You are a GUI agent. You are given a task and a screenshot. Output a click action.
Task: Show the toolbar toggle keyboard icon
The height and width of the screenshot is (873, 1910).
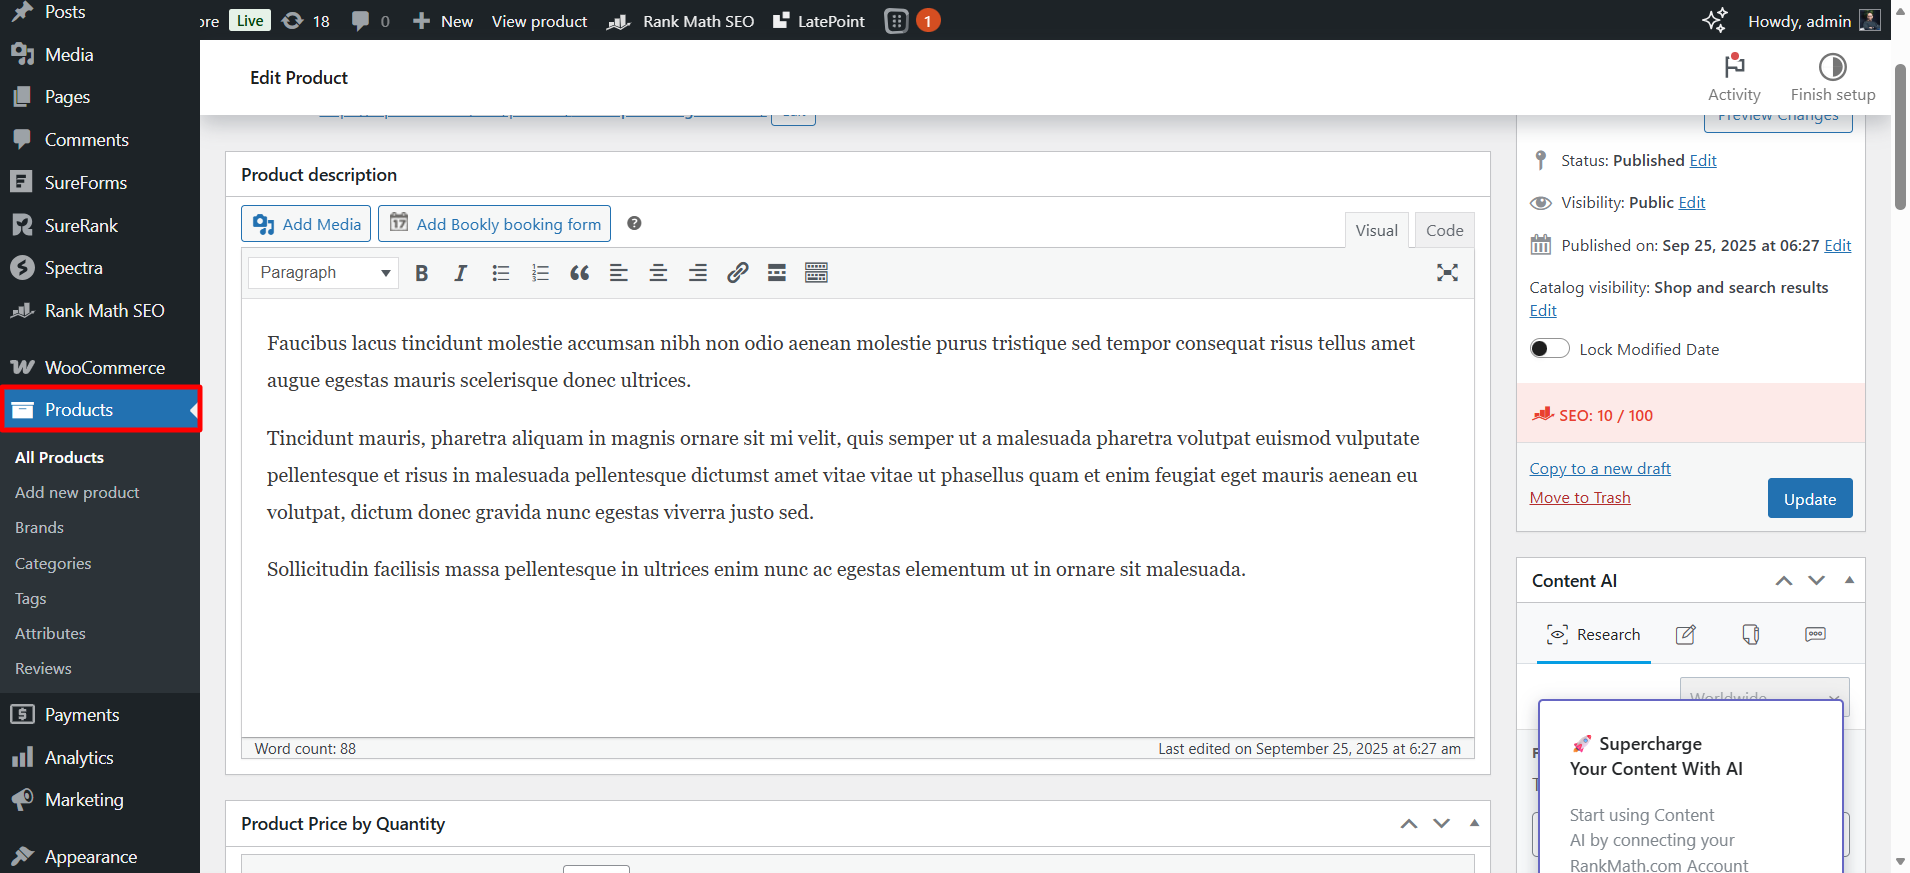click(816, 273)
